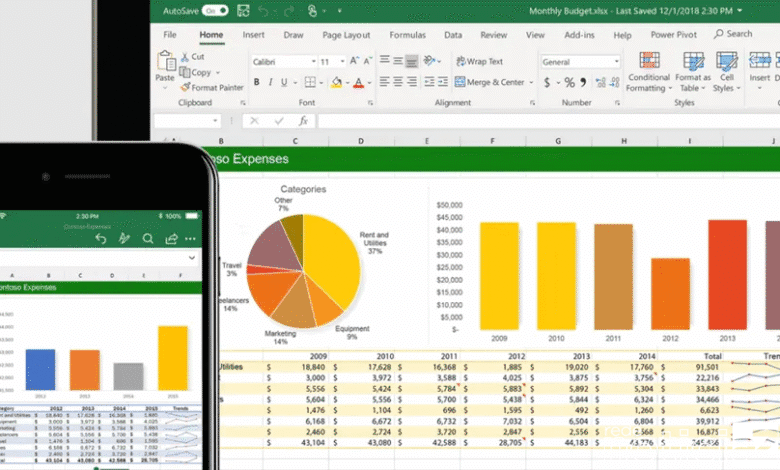Click the Search box in ribbon
This screenshot has width=780, height=470.
point(733,34)
